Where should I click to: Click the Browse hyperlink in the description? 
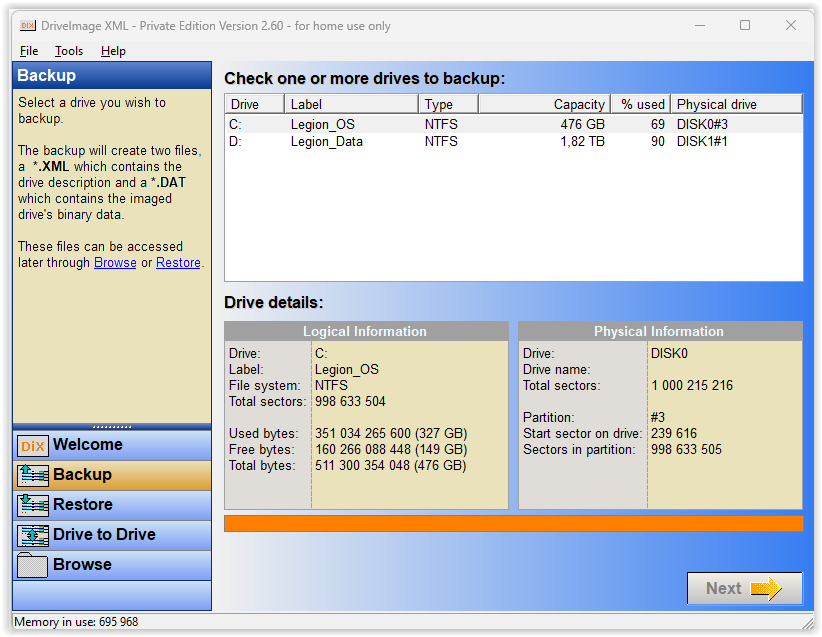point(115,262)
